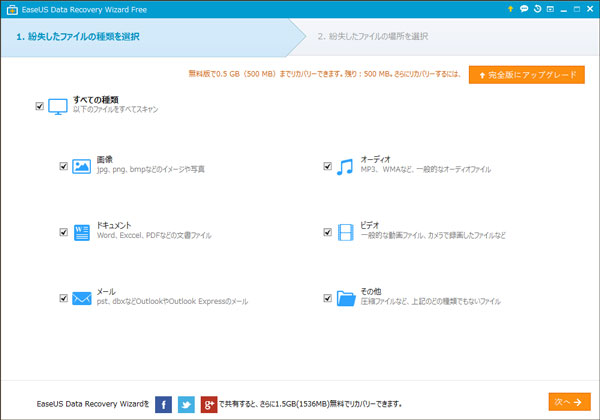Toggle the 画像 checkbox
Viewport: 600px width, 420px height.
tap(64, 166)
